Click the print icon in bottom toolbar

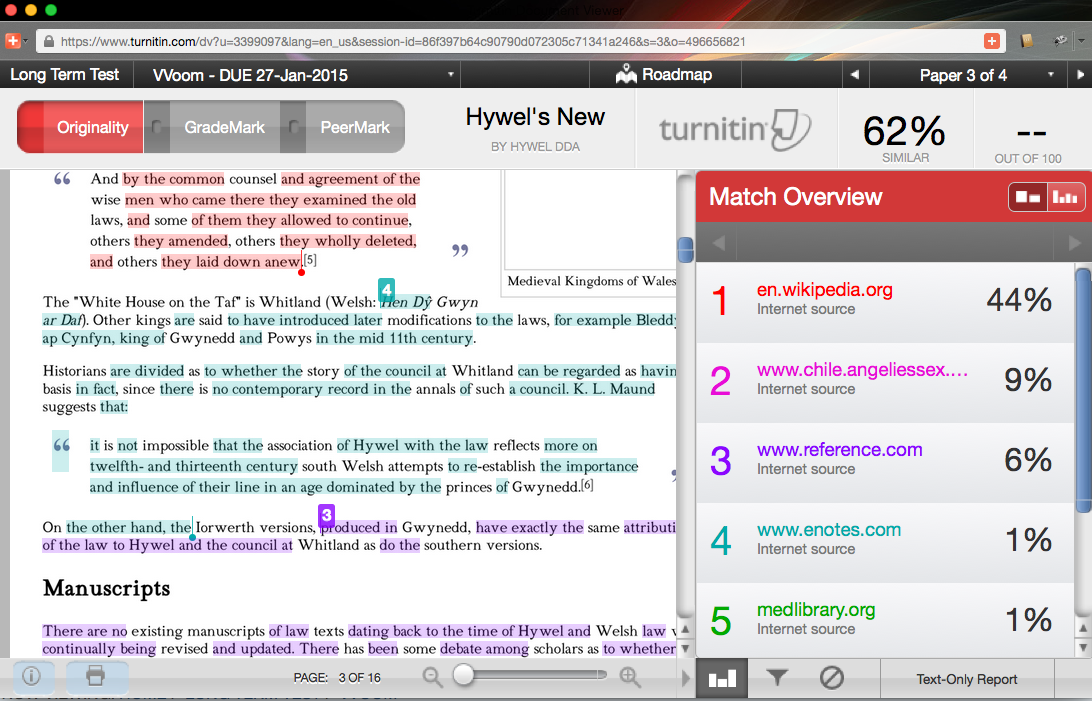click(x=96, y=677)
